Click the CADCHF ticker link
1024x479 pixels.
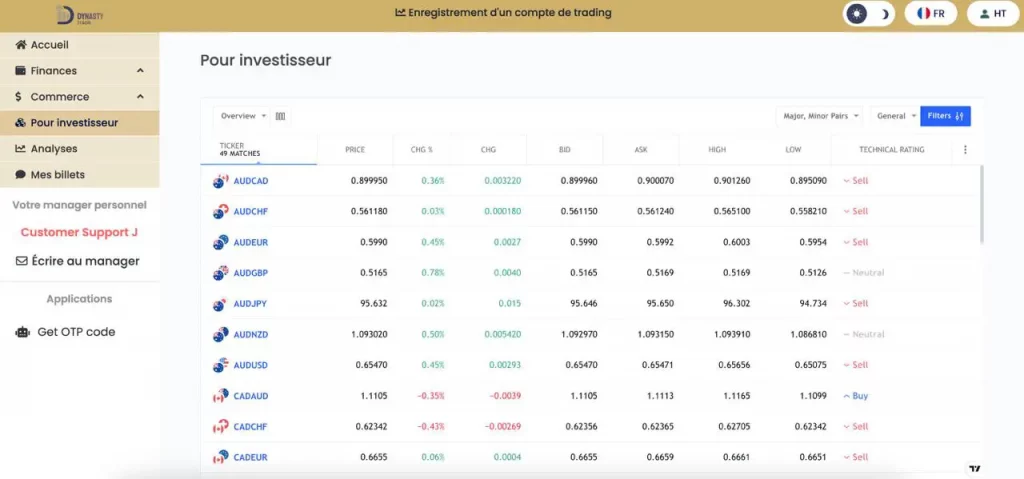pos(251,427)
